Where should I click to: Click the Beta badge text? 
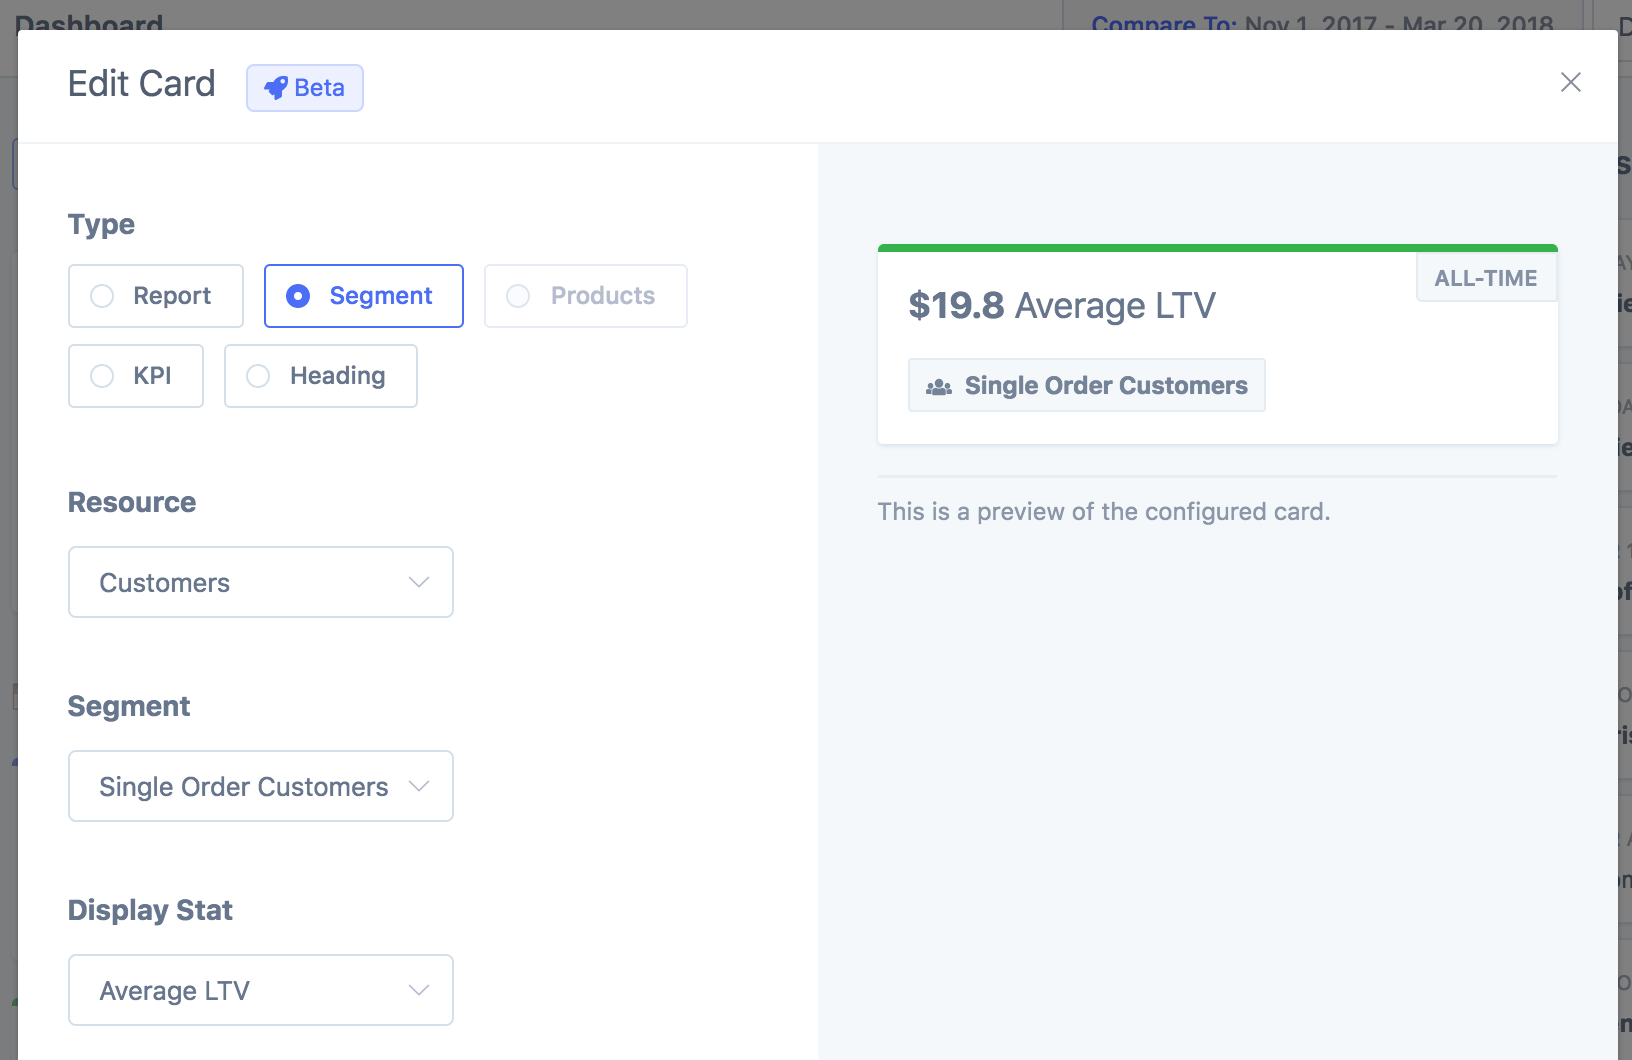(319, 88)
